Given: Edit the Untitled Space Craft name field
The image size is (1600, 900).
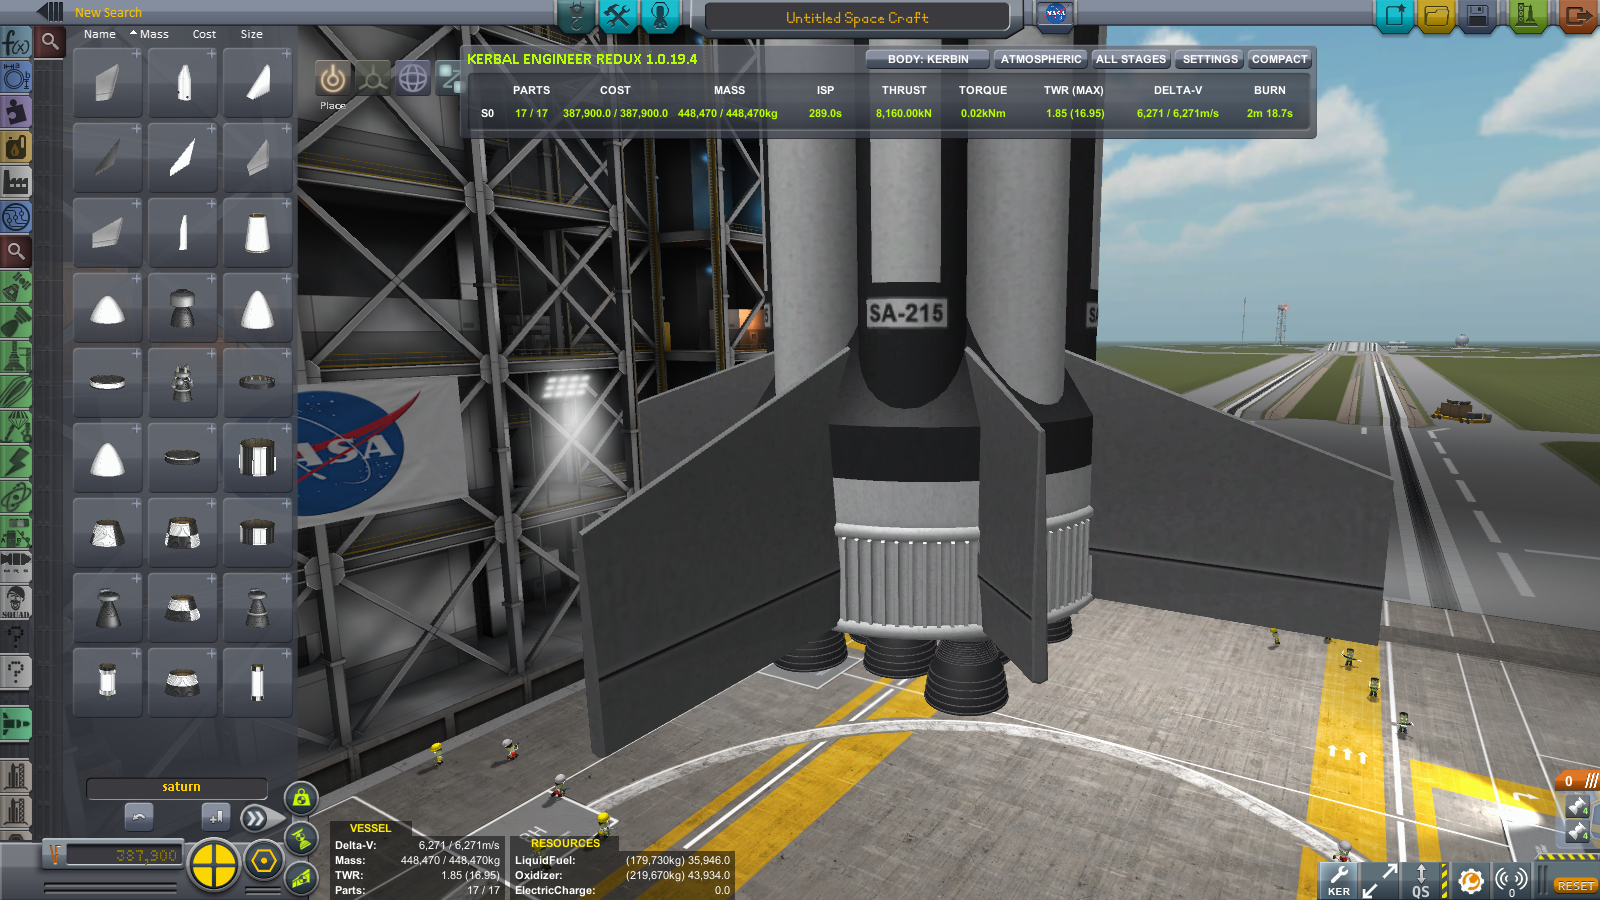Looking at the screenshot, I should [x=857, y=18].
